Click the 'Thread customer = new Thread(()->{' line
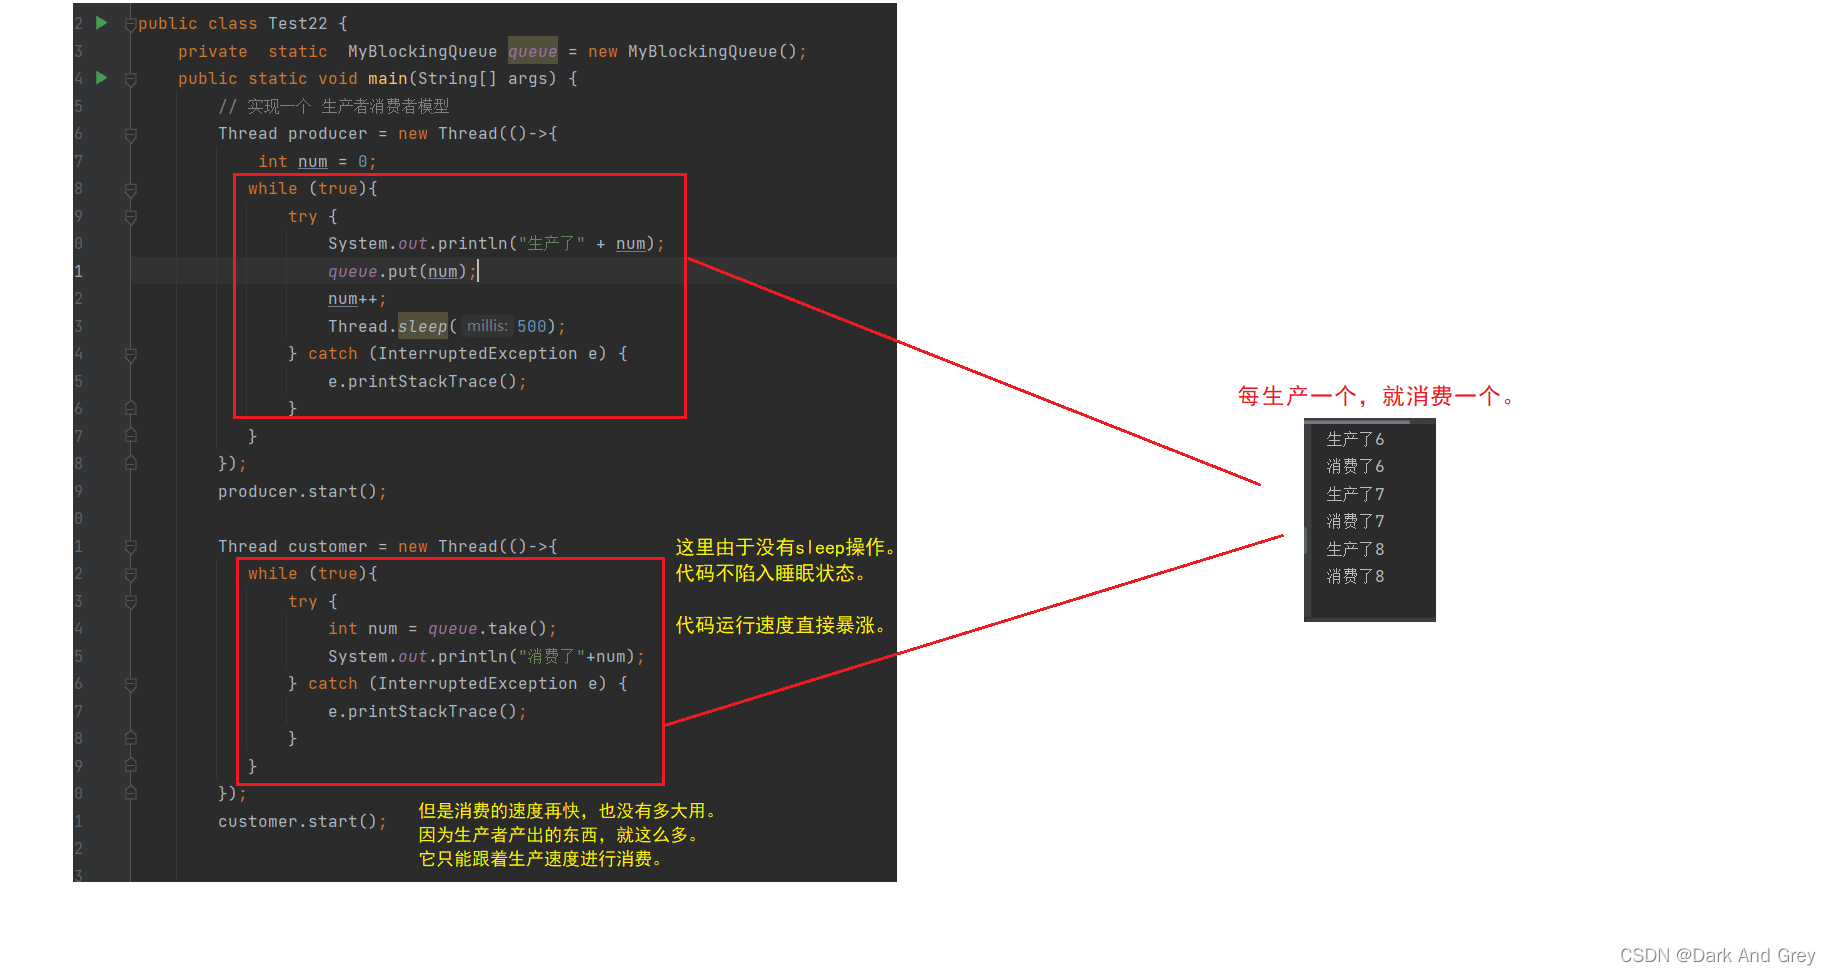The height and width of the screenshot is (975, 1831). point(388,546)
